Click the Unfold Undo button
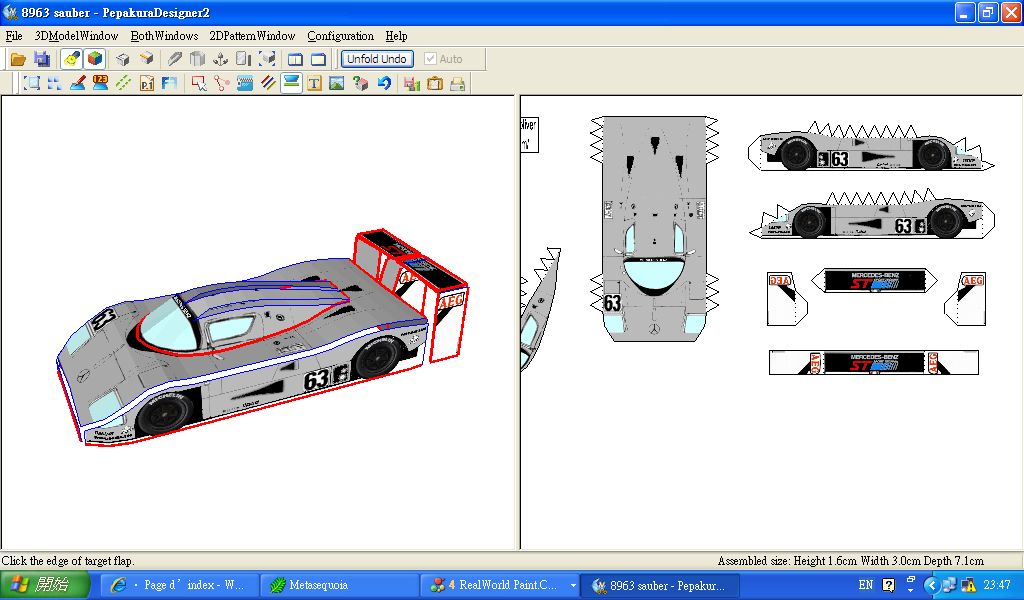Viewport: 1024px width, 600px height. [377, 59]
